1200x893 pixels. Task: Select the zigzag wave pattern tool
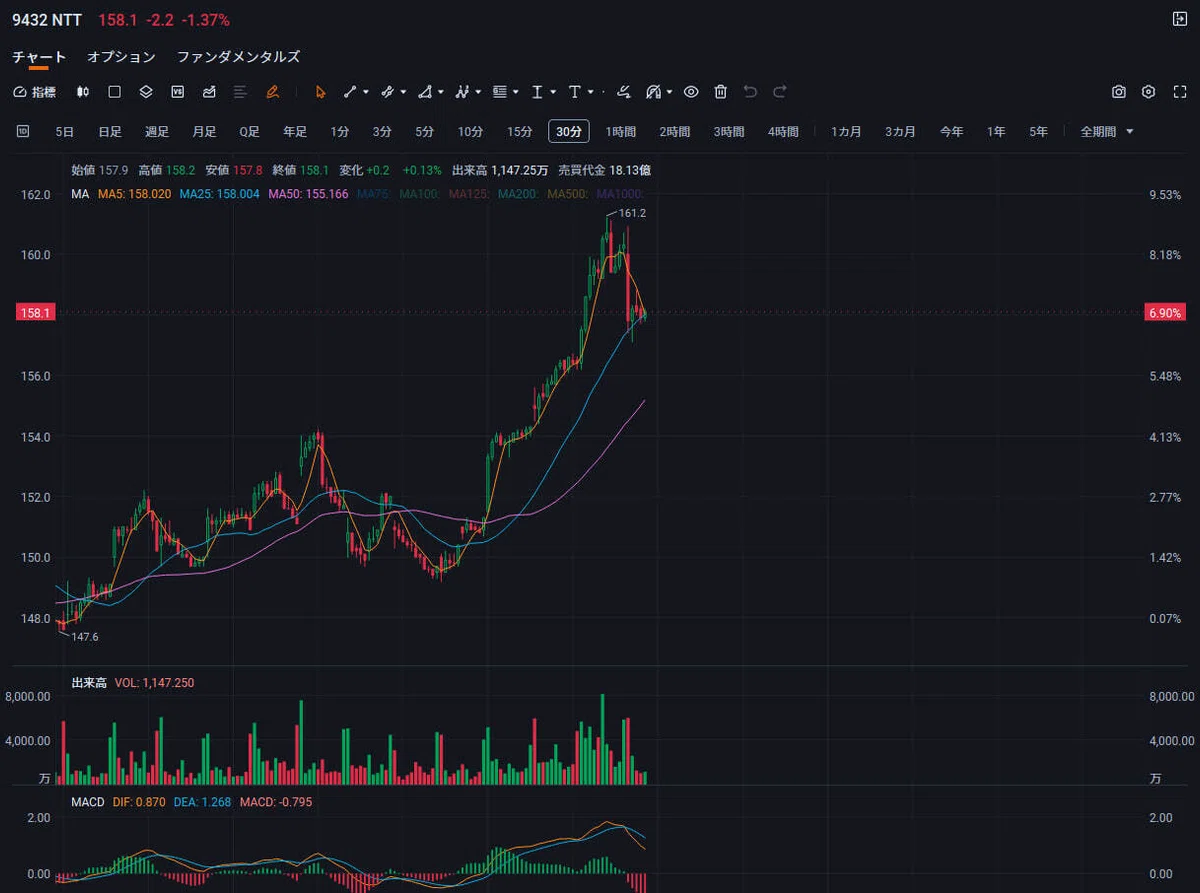click(x=462, y=92)
